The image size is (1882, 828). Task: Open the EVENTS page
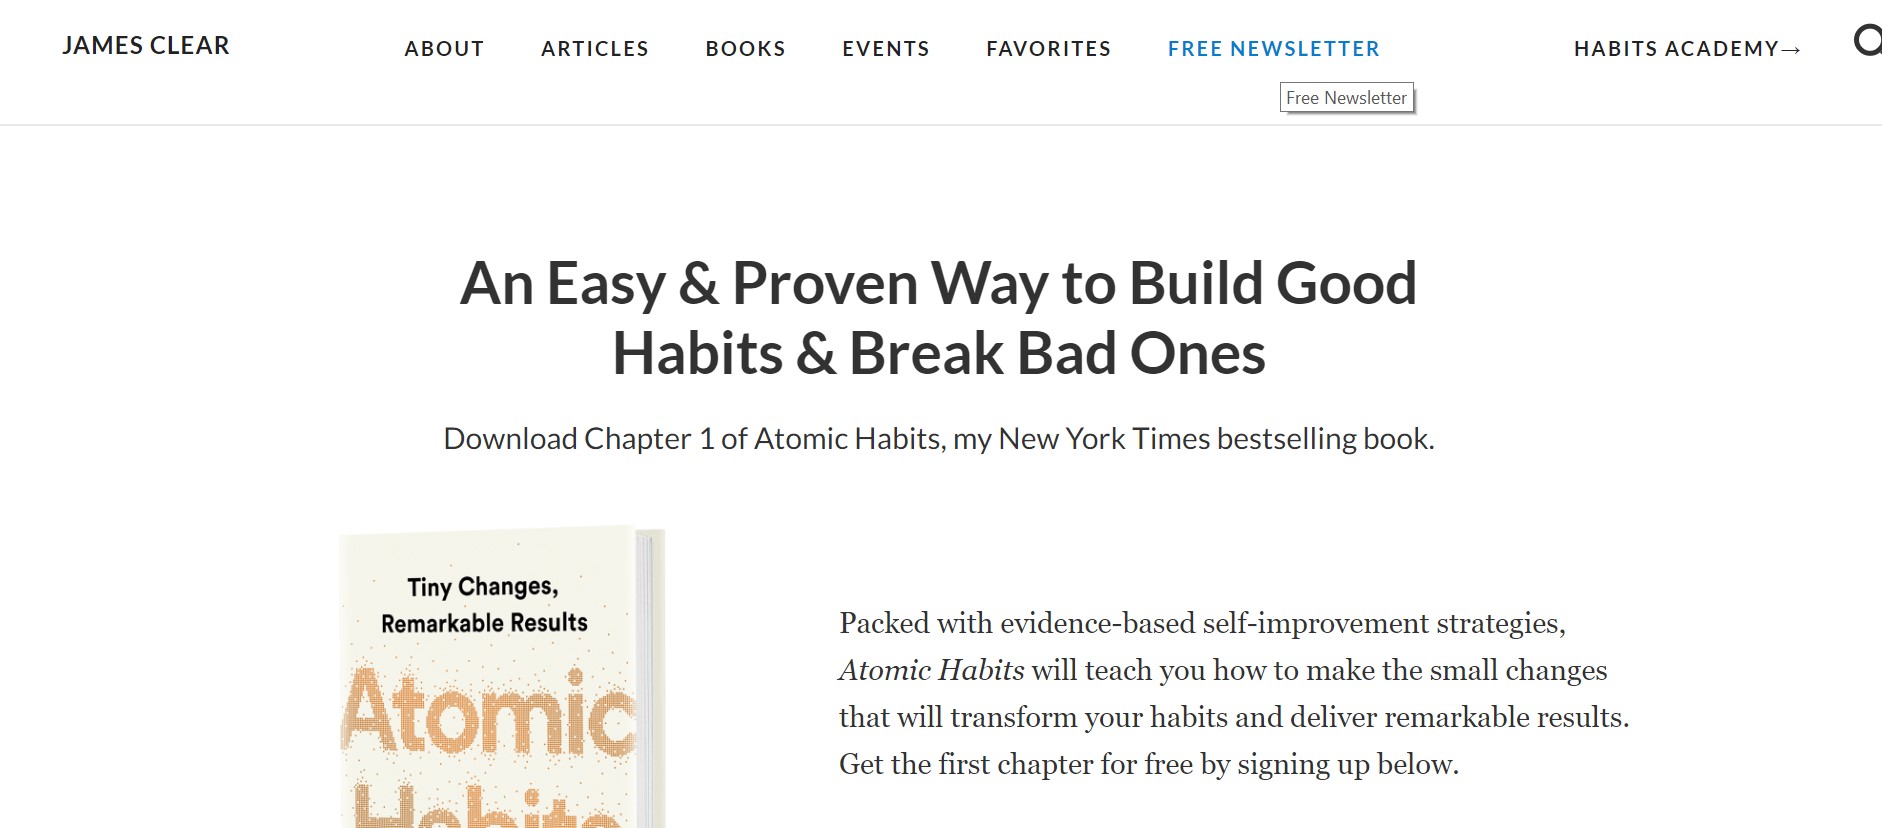click(x=885, y=48)
